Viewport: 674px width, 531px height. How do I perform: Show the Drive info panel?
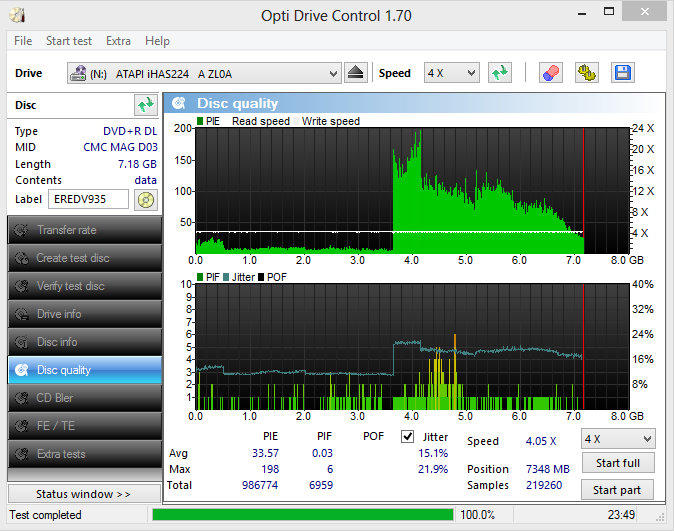(85, 314)
